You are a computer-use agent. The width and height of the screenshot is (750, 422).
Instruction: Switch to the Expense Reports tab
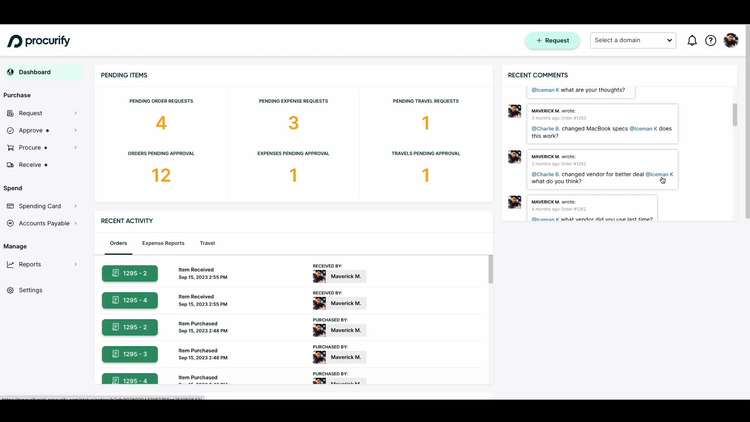tap(163, 243)
